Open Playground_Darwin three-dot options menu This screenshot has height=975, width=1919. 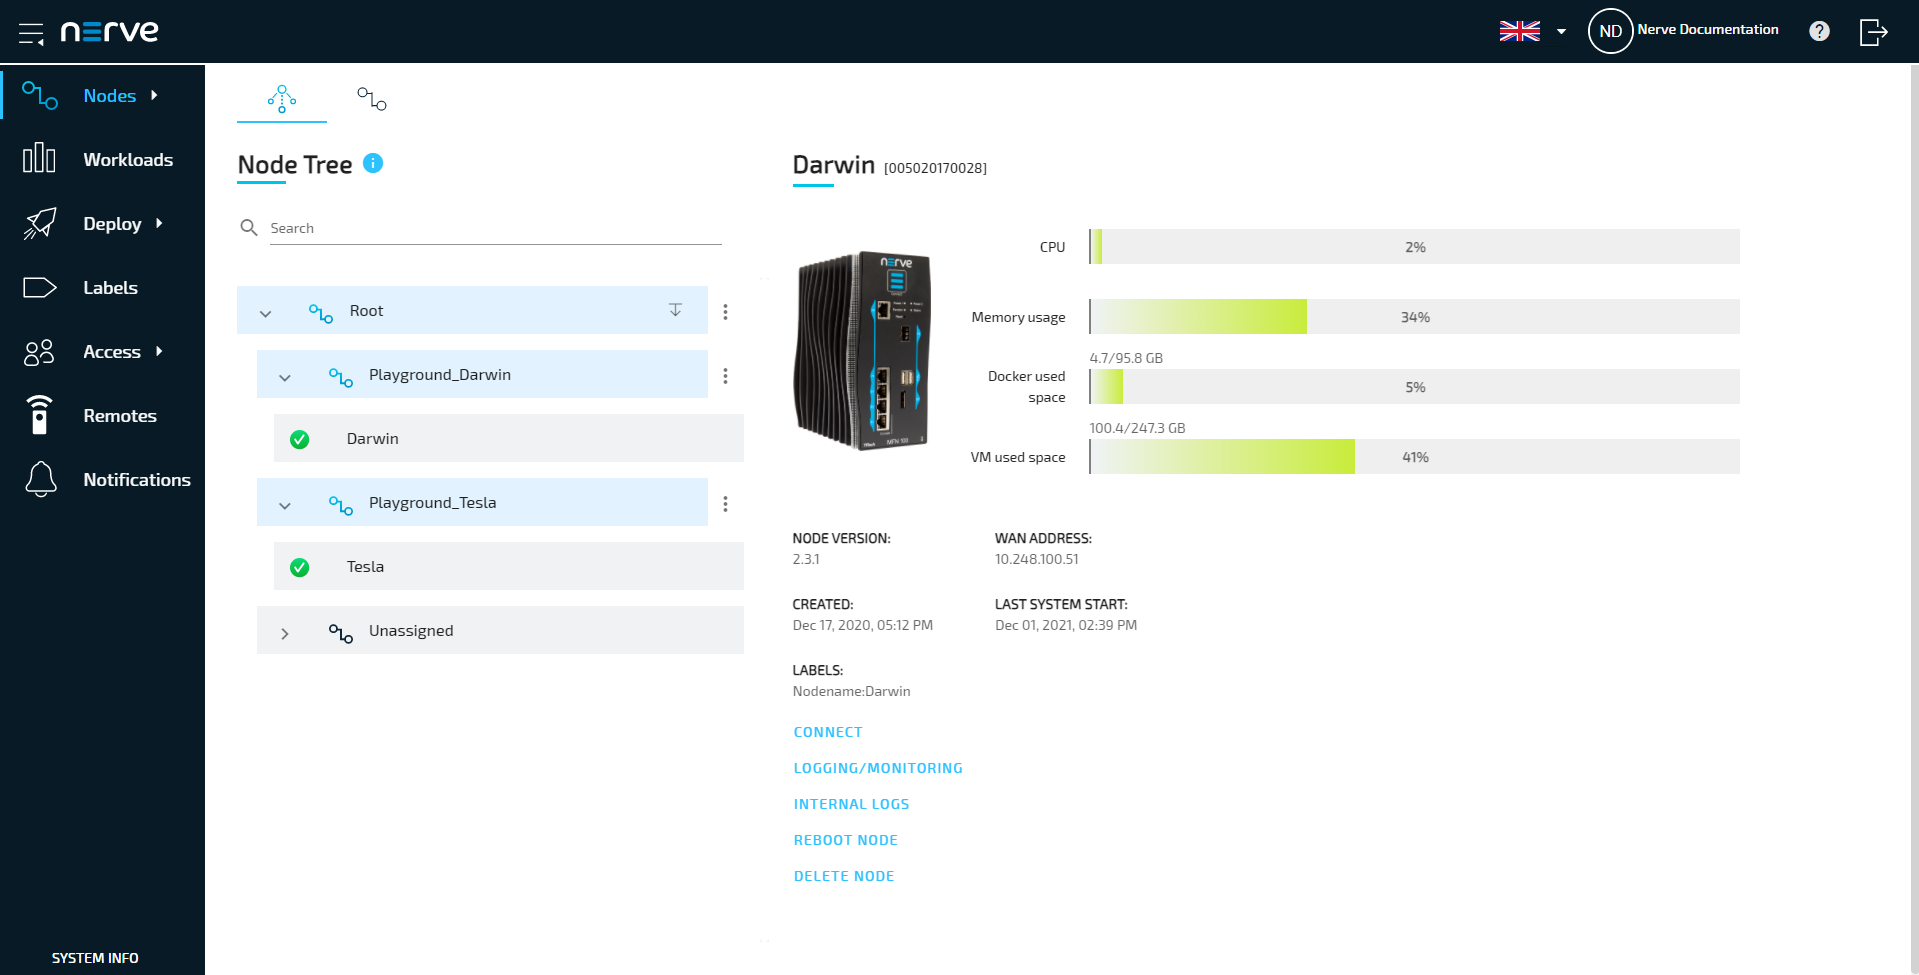725,376
